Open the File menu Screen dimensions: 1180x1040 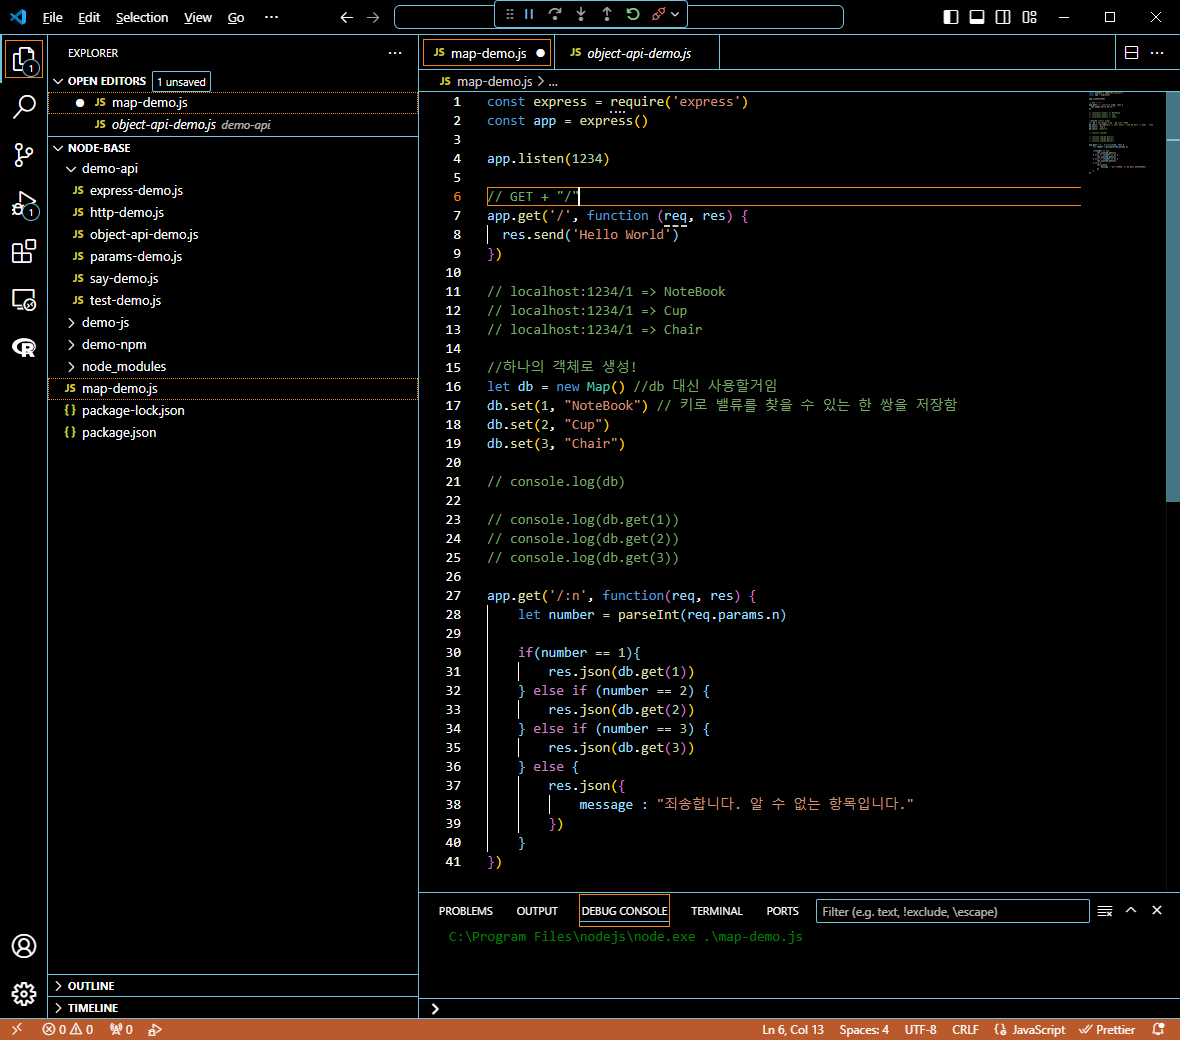coord(53,17)
